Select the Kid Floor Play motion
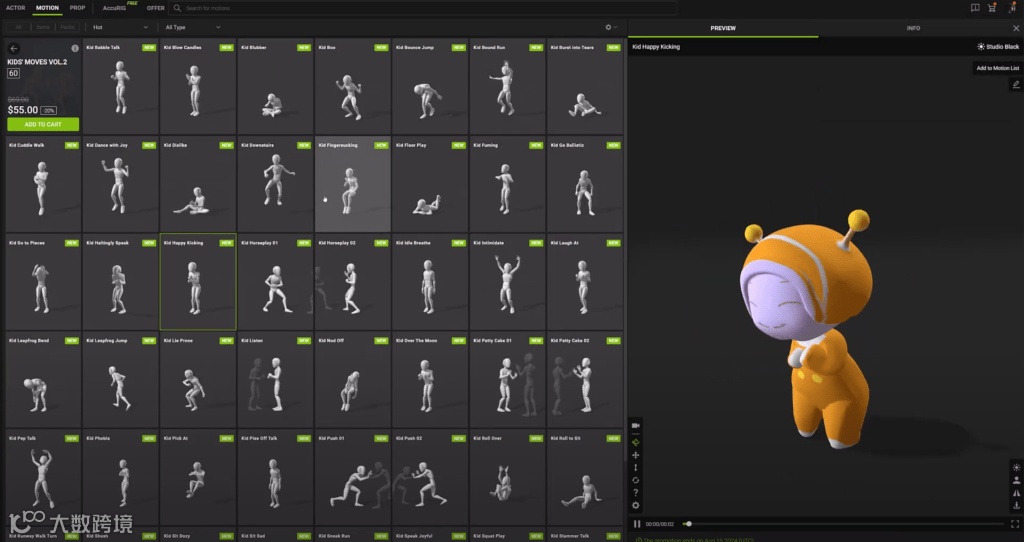 click(x=430, y=185)
